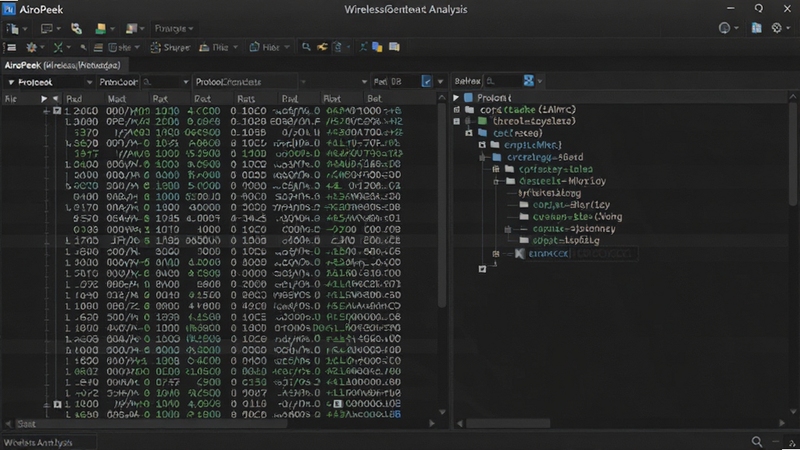Click the left-pointing arrow in column header
Image resolution: width=800 pixels, height=450 pixels.
(x=56, y=98)
